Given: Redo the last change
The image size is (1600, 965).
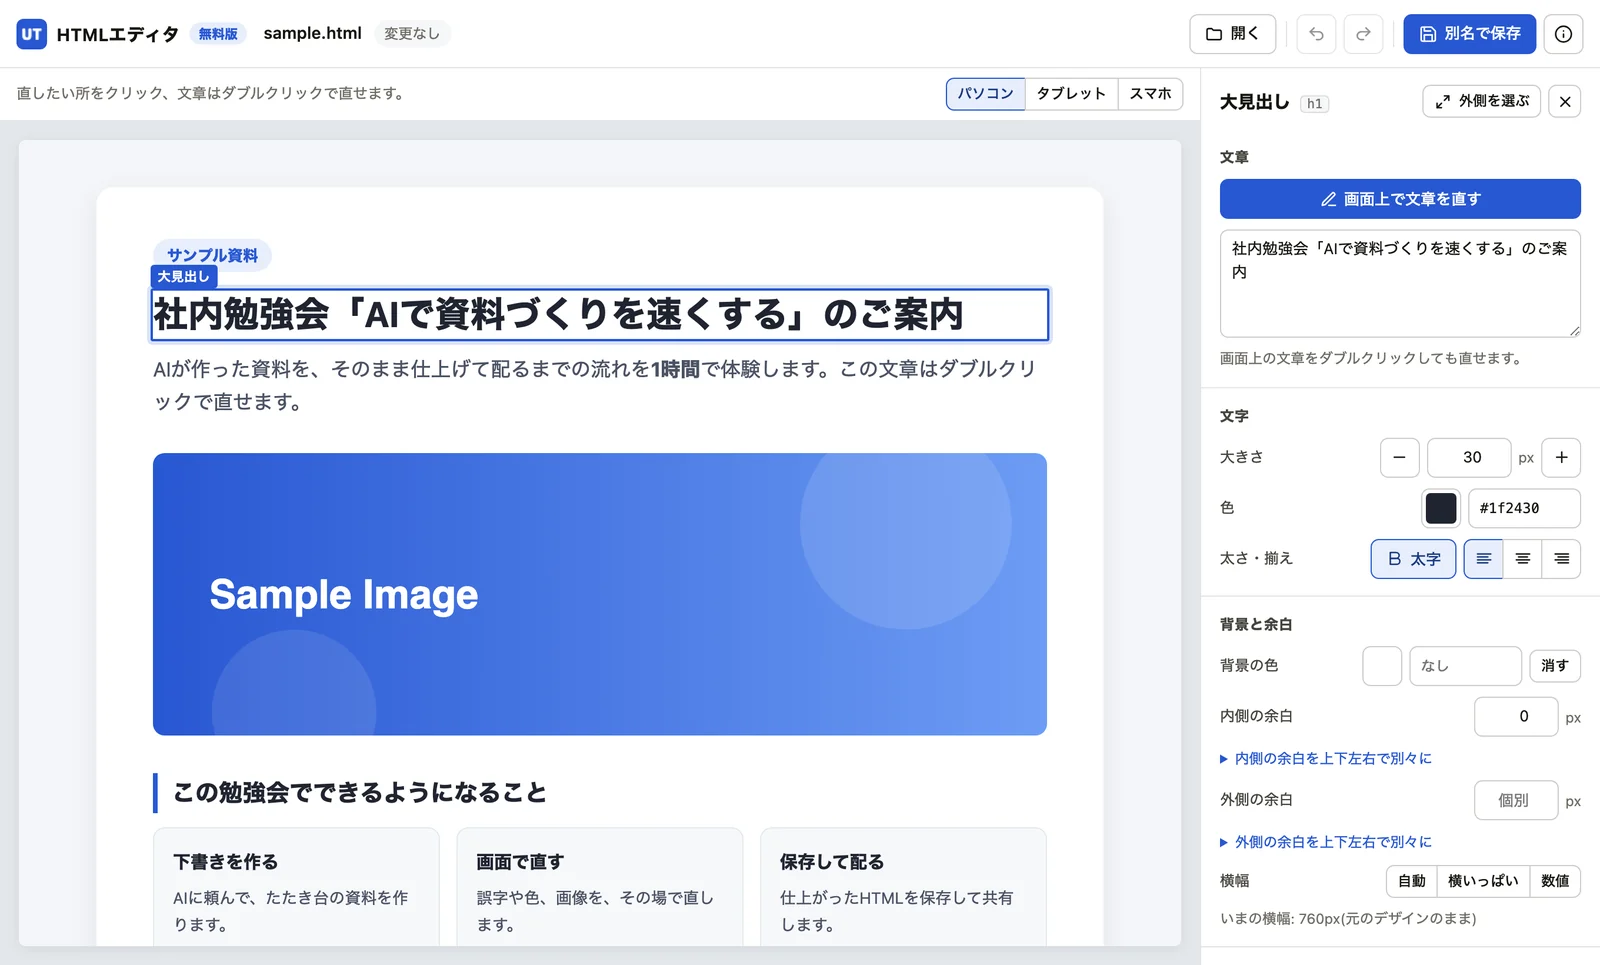Looking at the screenshot, I should point(1363,34).
